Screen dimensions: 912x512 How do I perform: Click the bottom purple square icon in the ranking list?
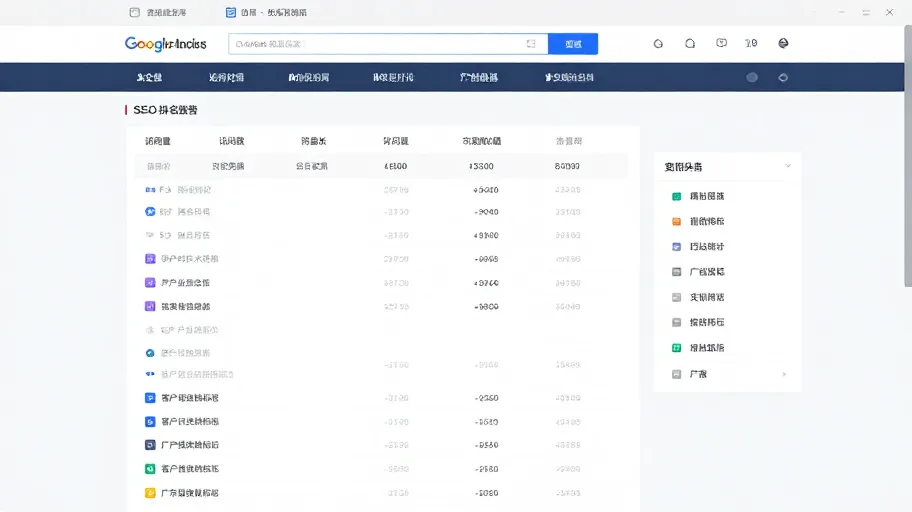(150, 306)
